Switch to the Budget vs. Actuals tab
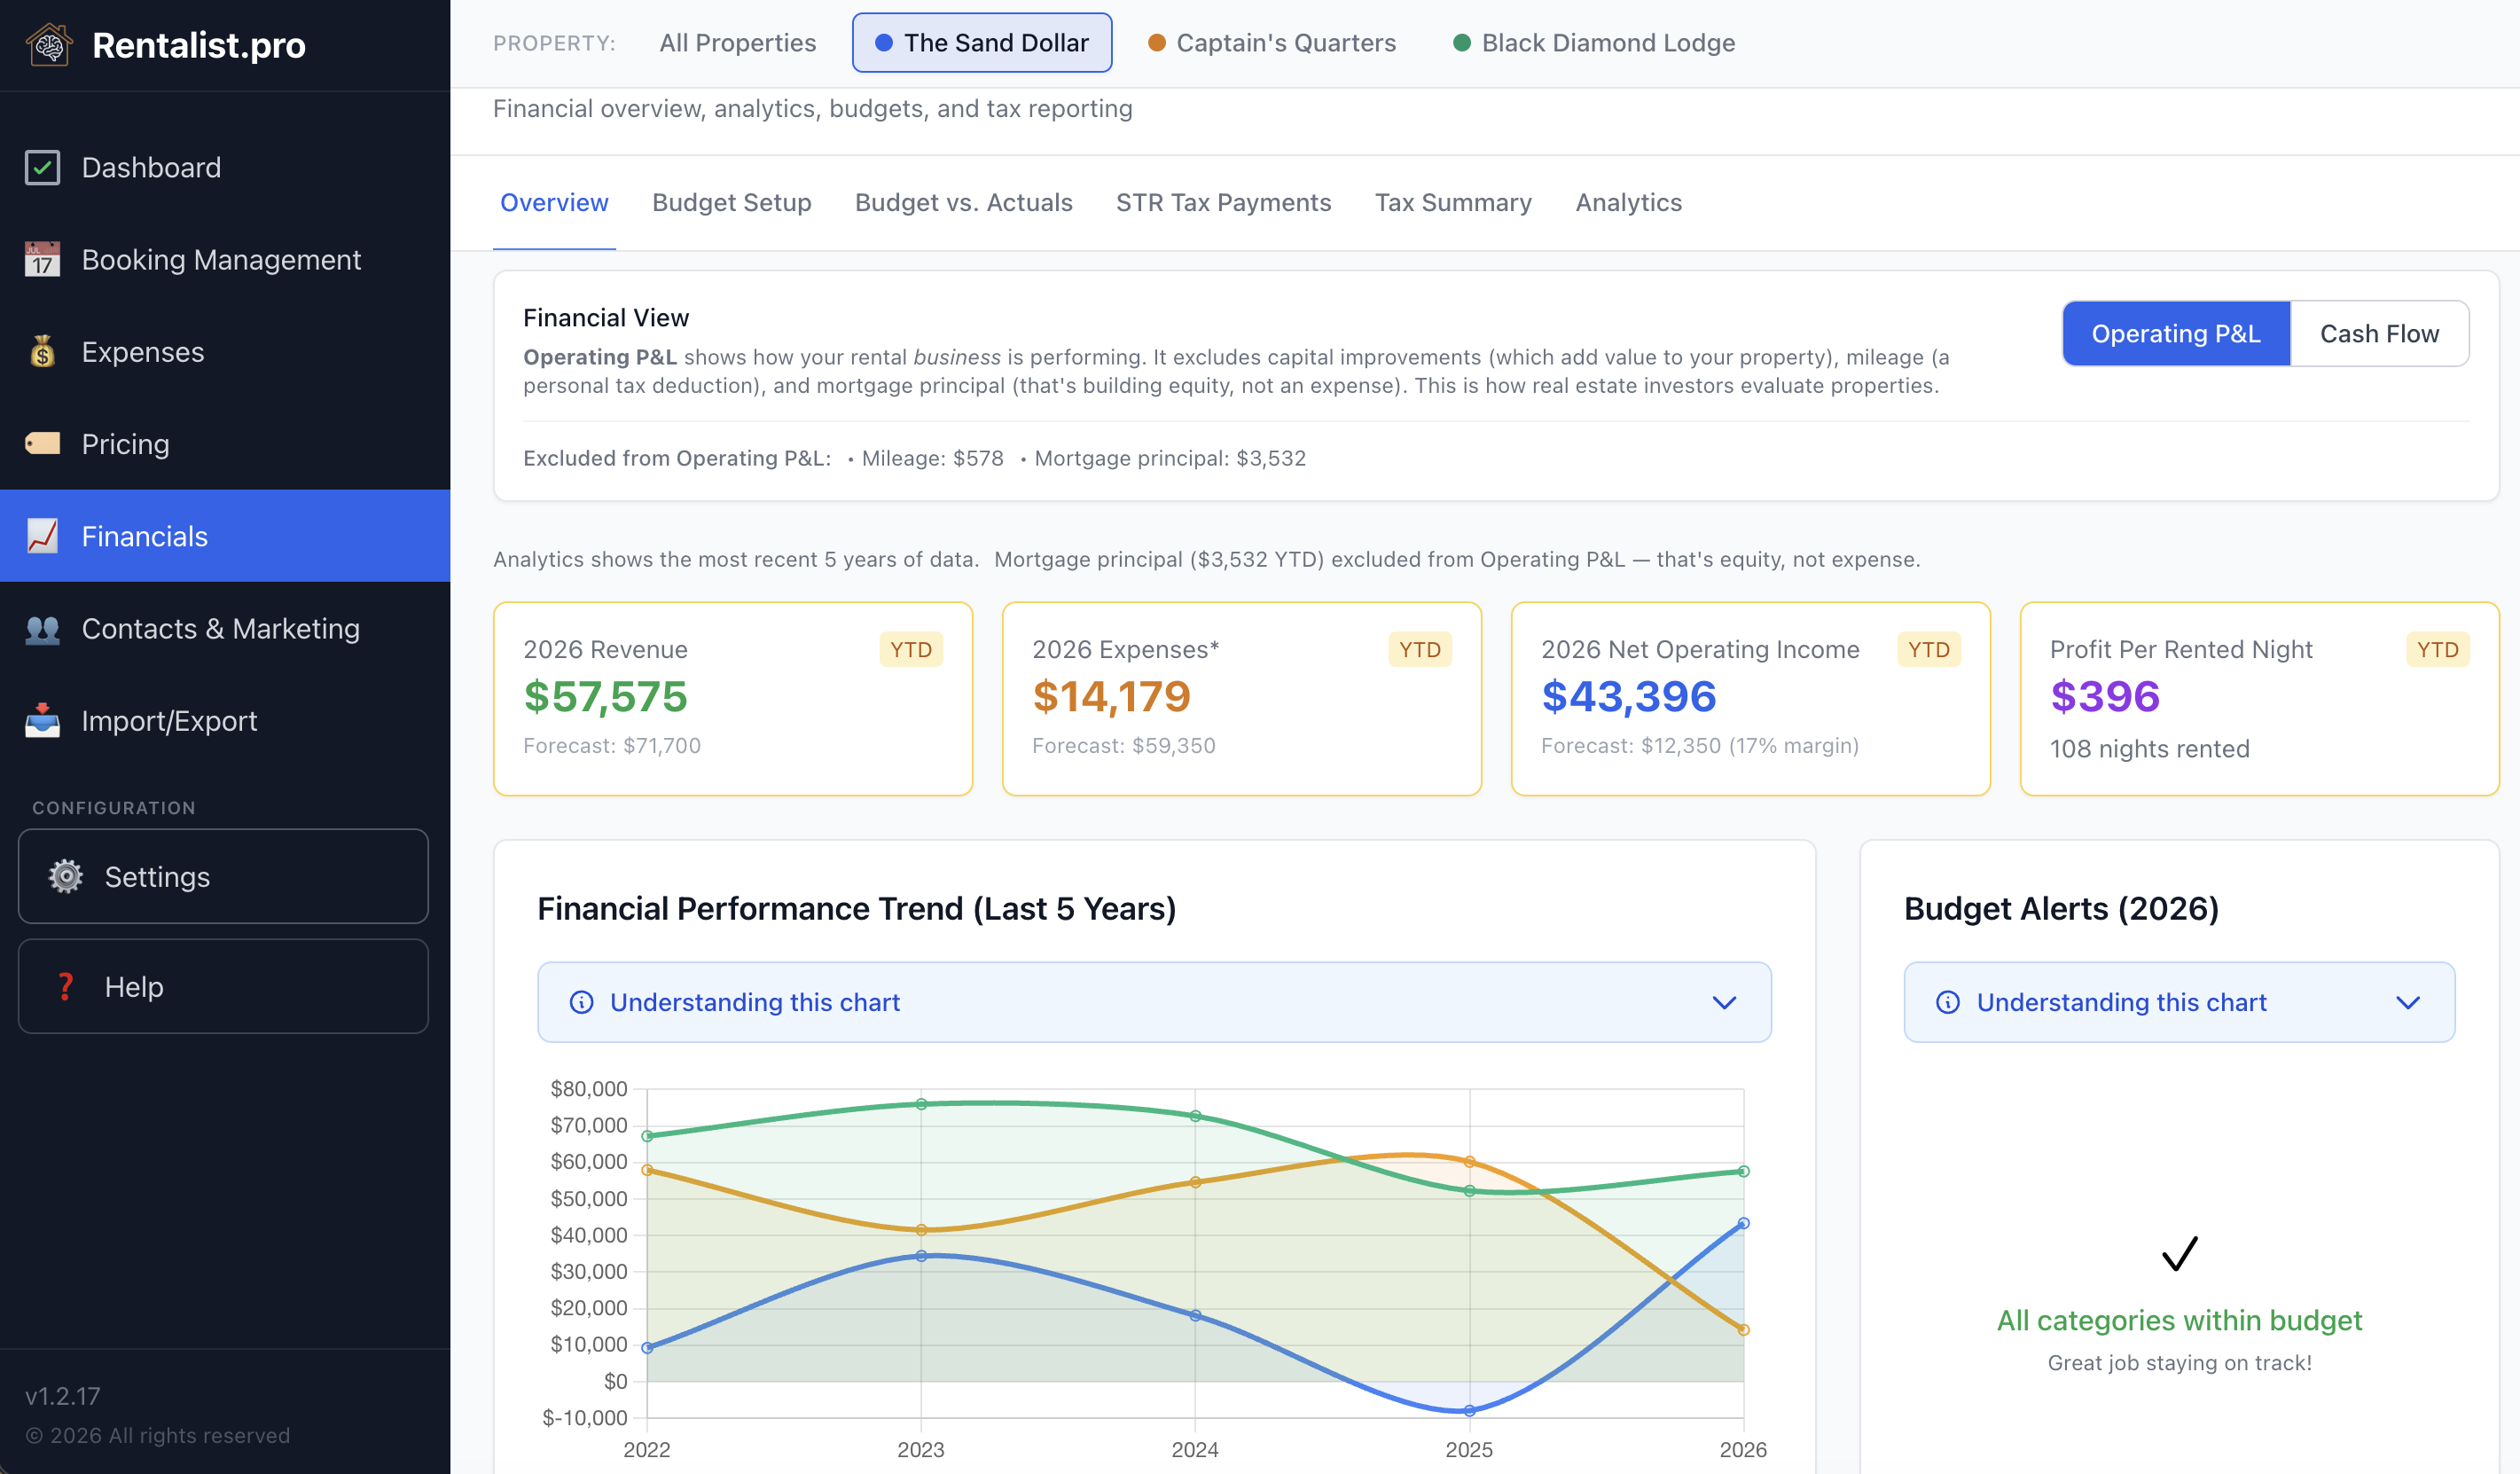Screen dimensions: 2520x1474 tap(963, 202)
